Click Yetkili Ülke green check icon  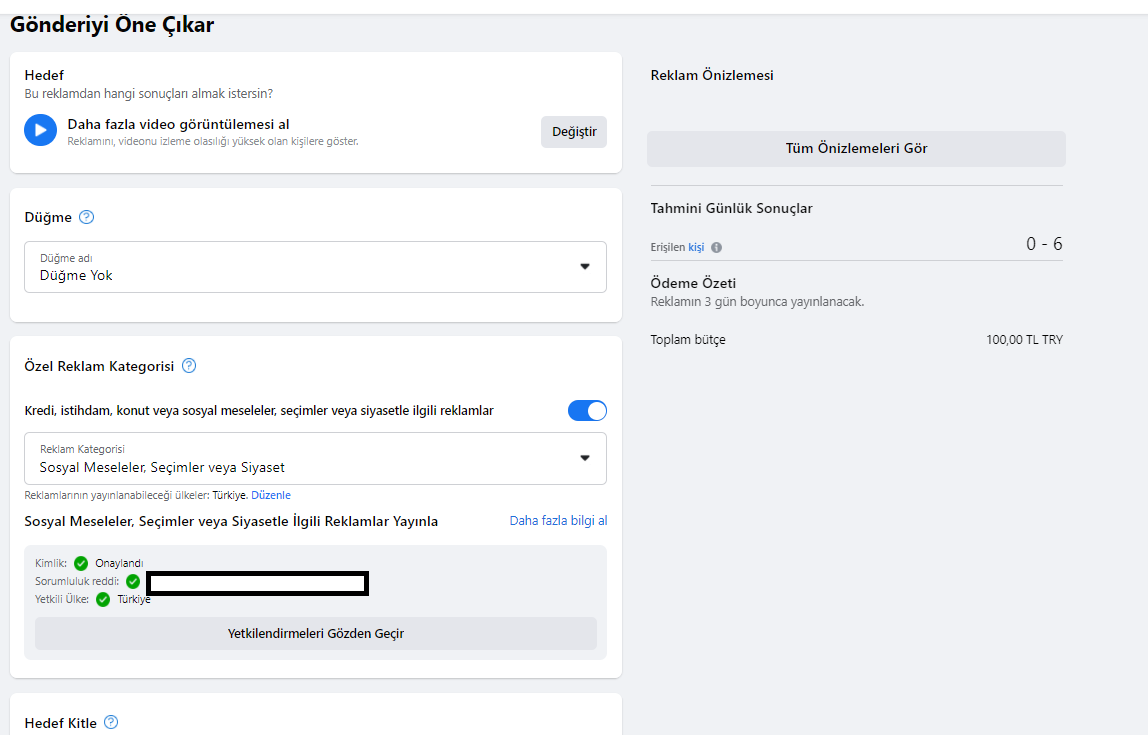(x=103, y=600)
